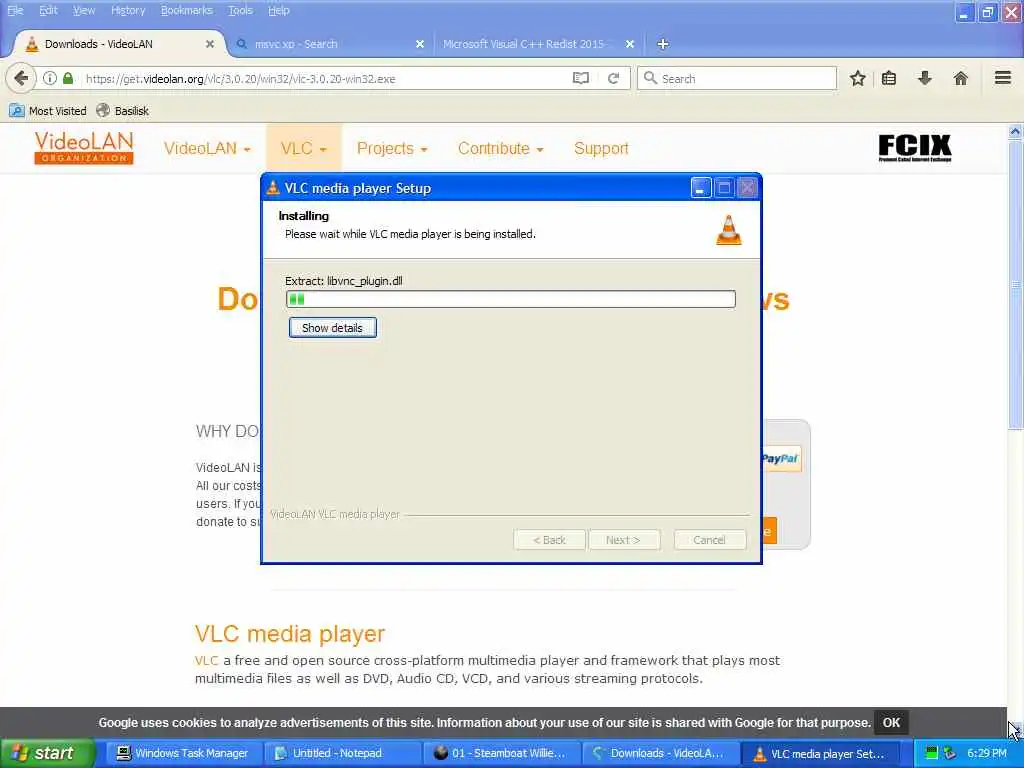Viewport: 1024px width, 768px height.
Task: Click the FCIX sponsor logo
Action: 915,148
